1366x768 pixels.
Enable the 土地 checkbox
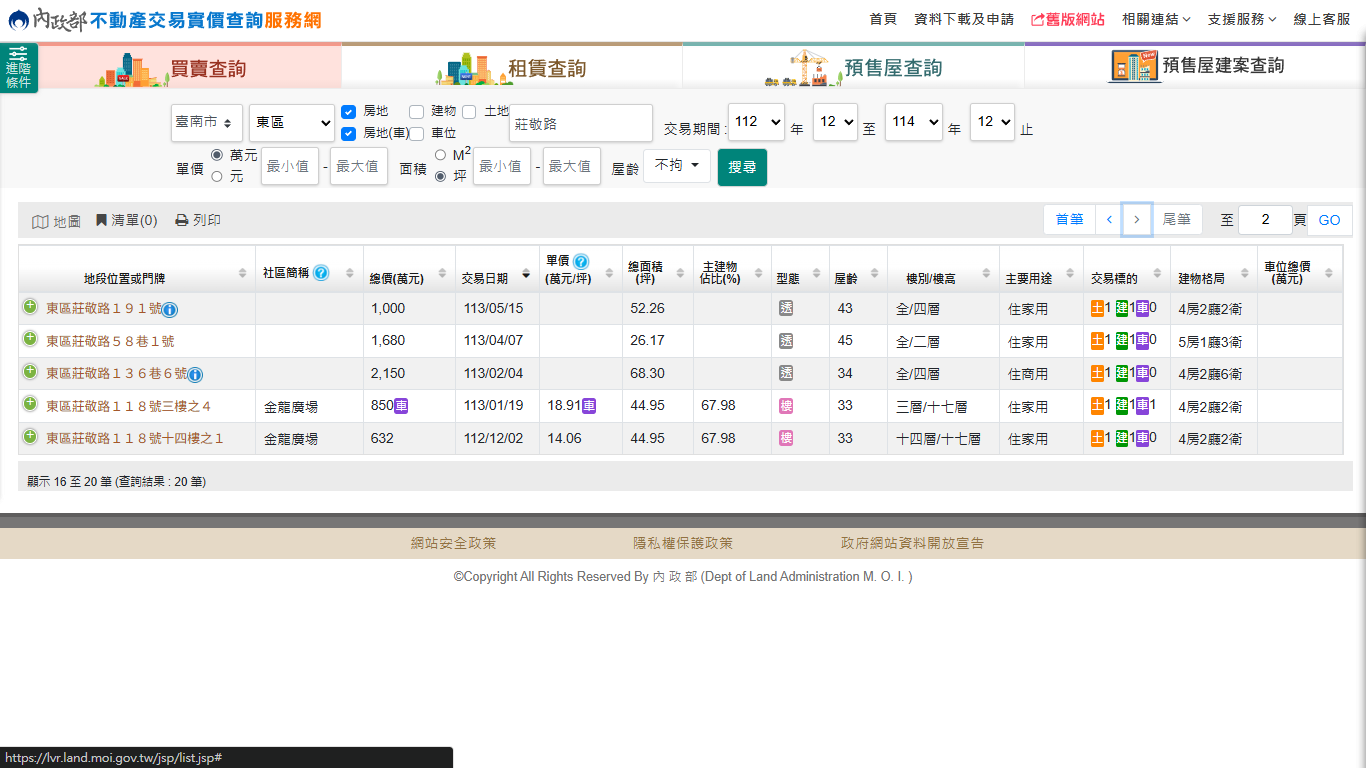469,112
